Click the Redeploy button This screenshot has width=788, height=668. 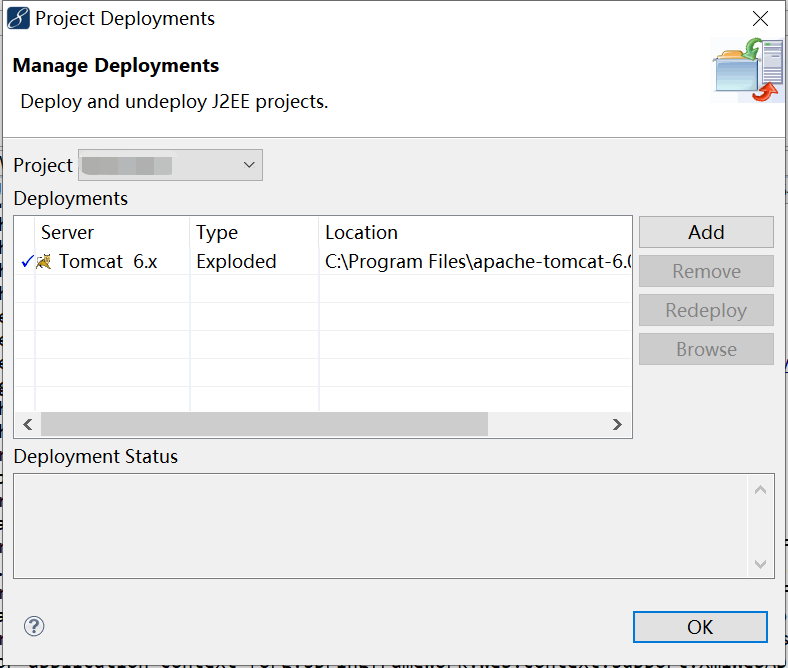click(706, 310)
